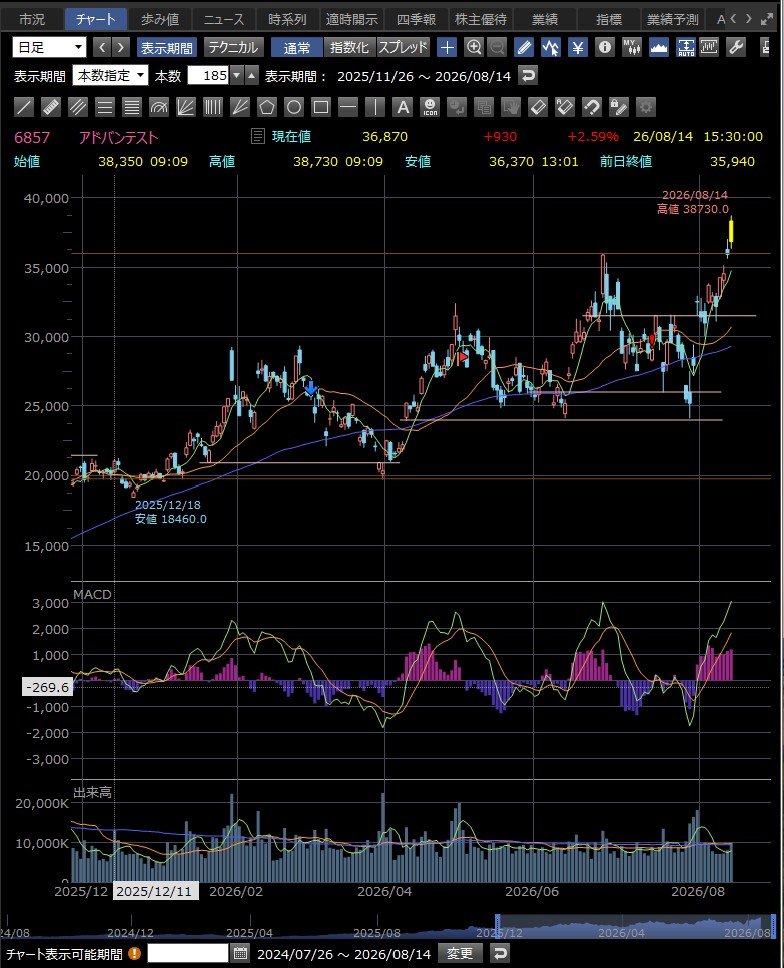The image size is (784, 968).
Task: Open the icon stamp tool
Action: [x=430, y=107]
